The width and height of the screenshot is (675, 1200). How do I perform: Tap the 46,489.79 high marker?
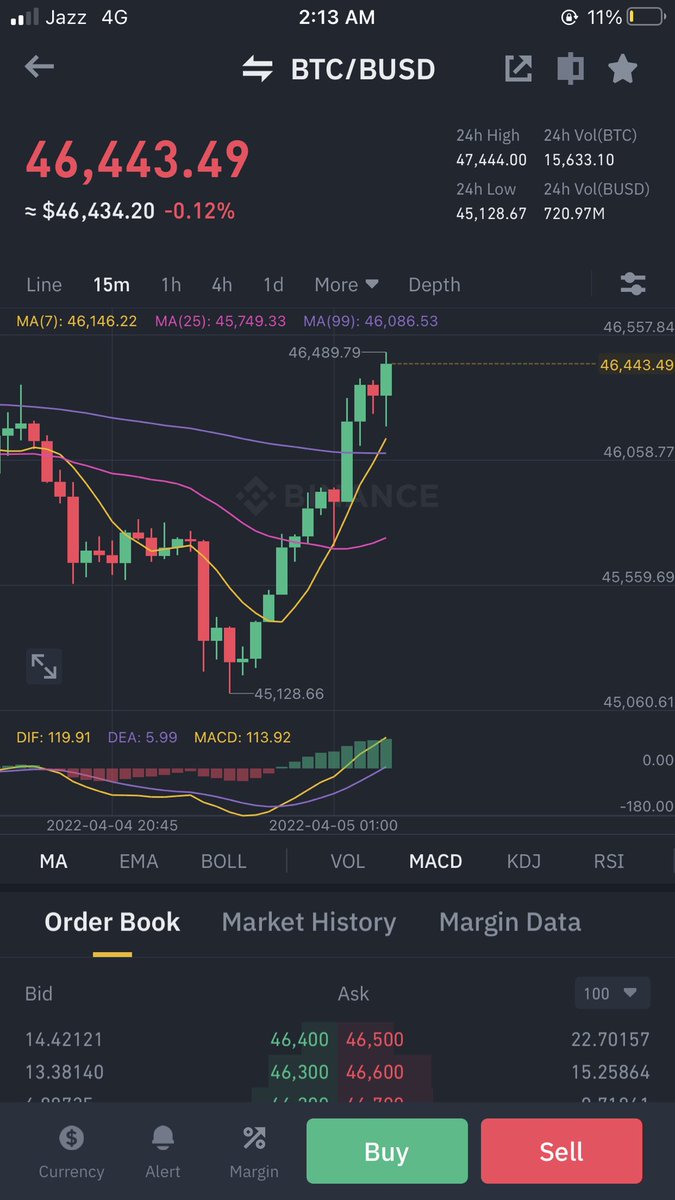click(x=324, y=352)
